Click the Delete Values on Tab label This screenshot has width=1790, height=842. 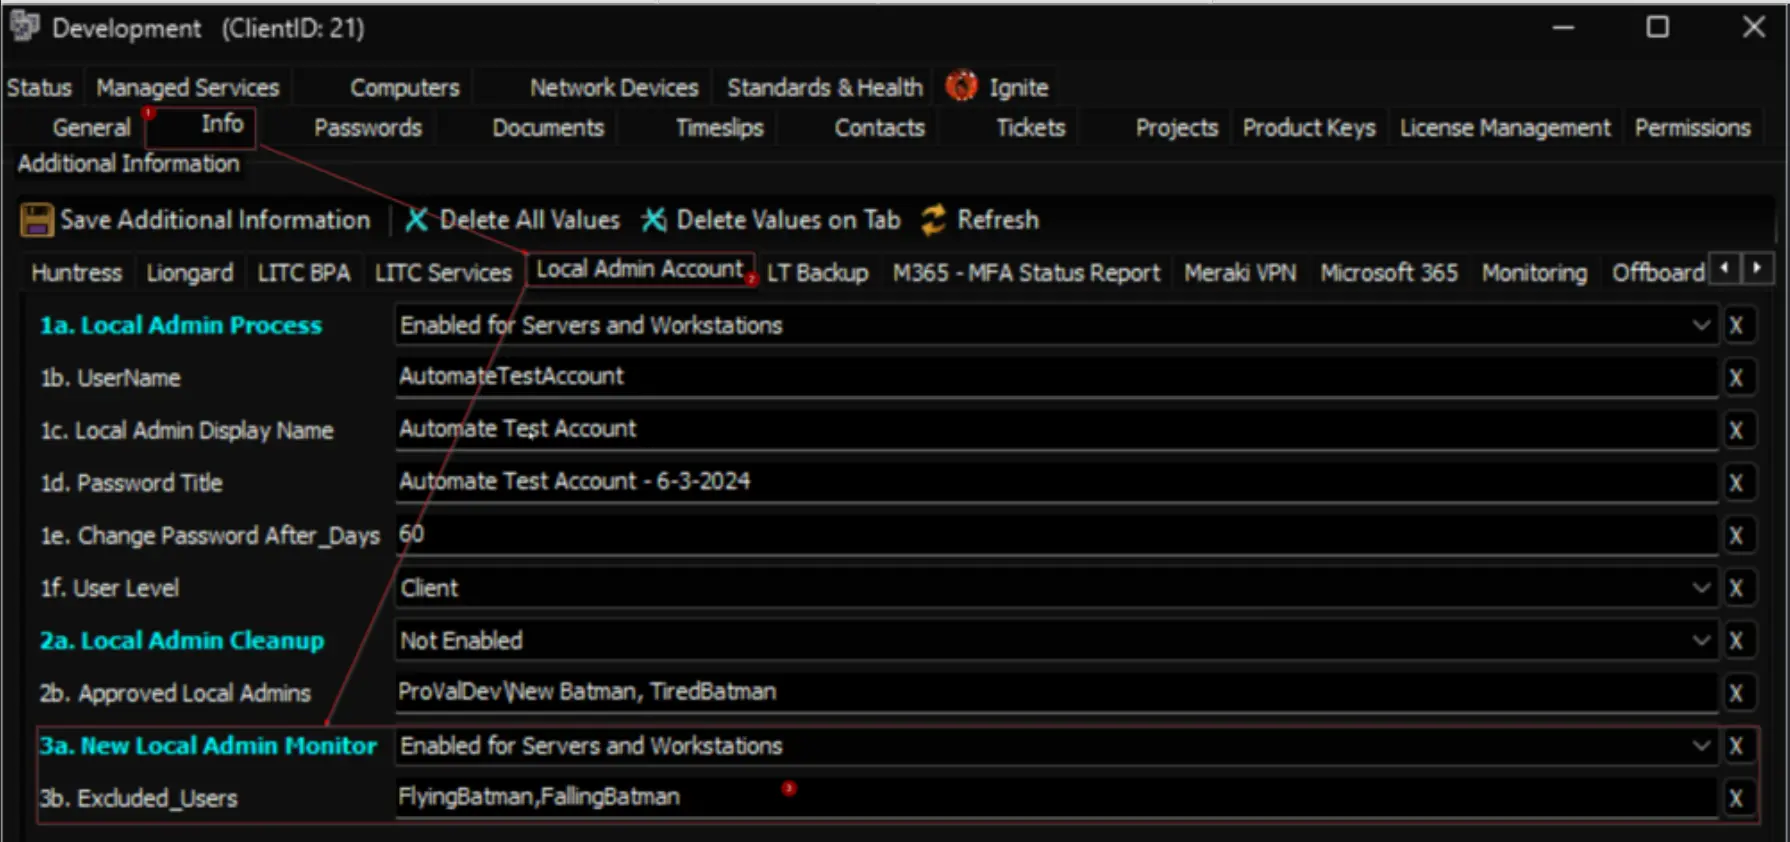click(x=788, y=220)
